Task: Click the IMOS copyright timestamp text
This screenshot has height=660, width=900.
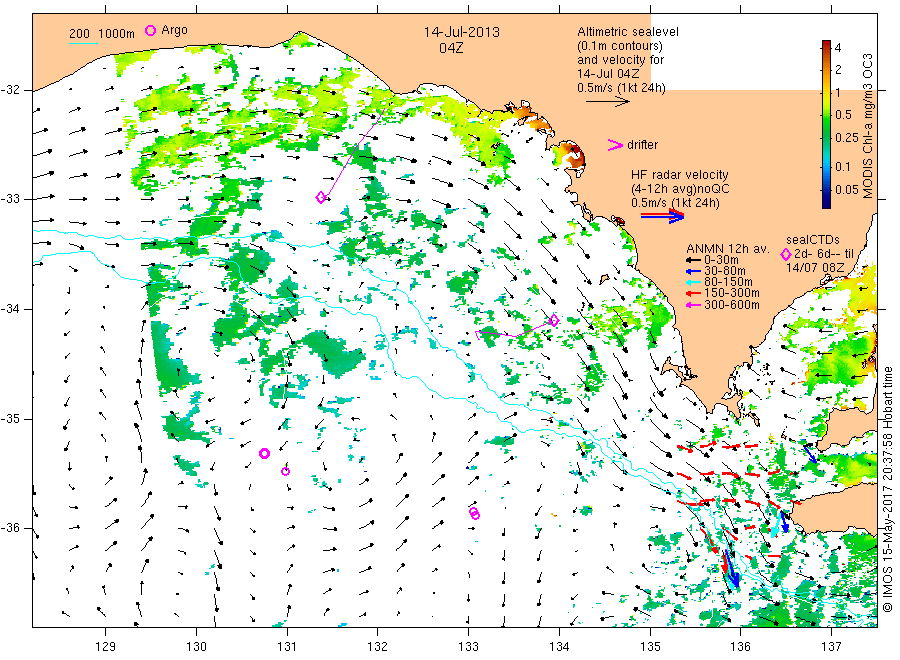Action: pos(888,489)
